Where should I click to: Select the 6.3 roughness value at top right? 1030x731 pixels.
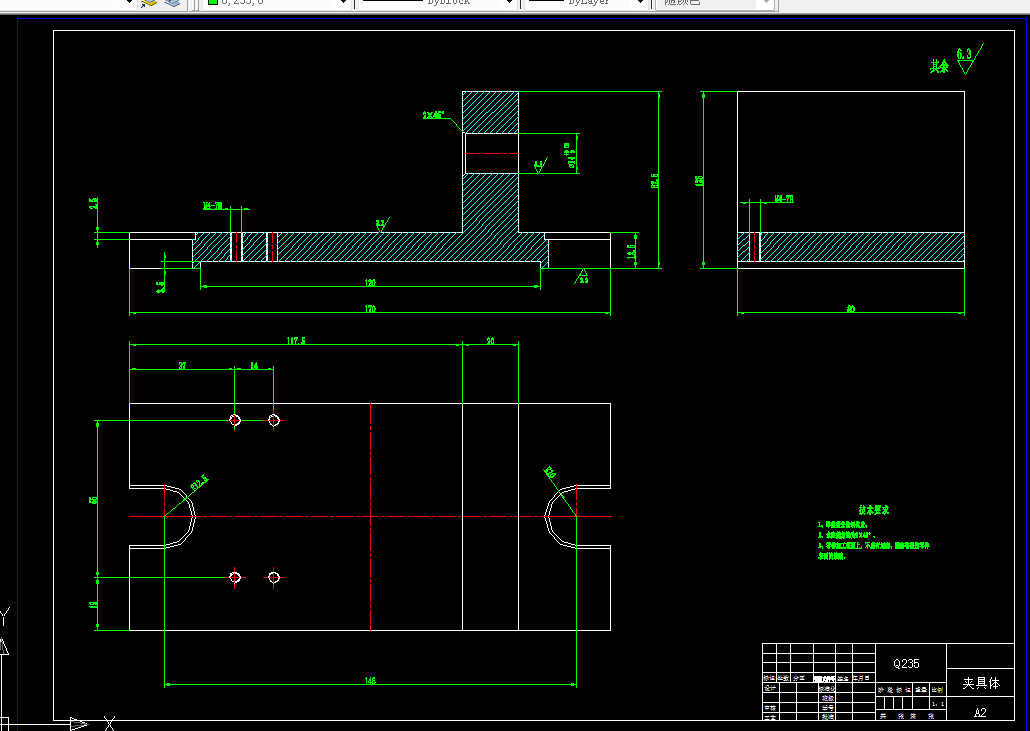click(x=964, y=54)
